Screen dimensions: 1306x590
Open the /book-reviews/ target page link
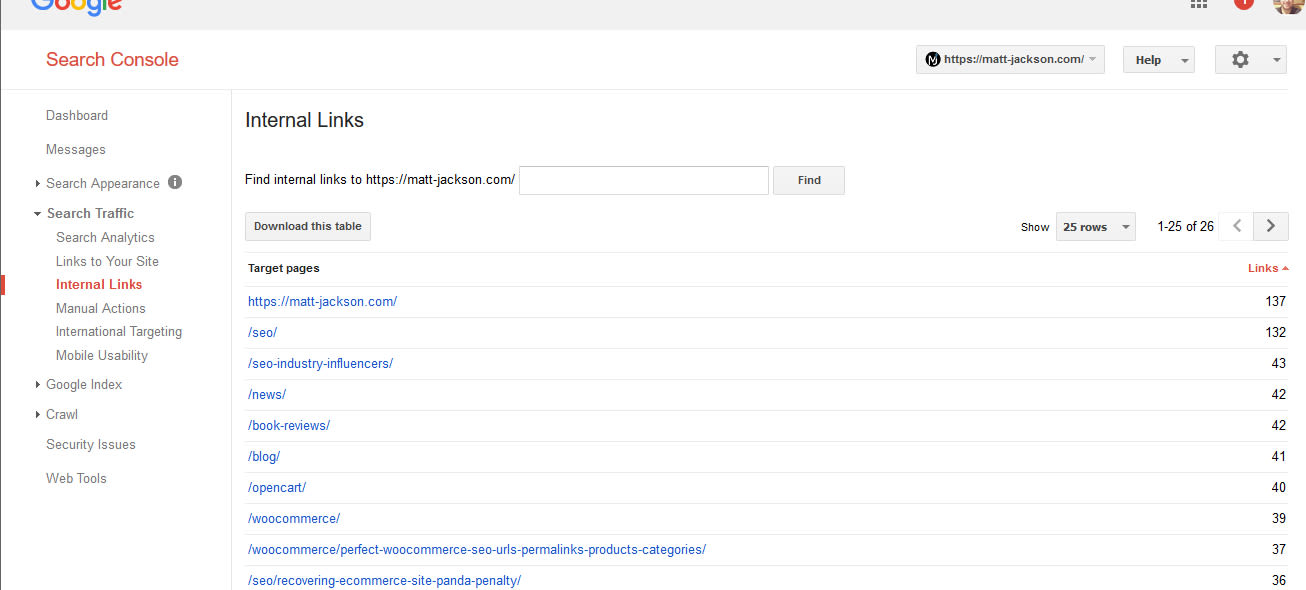point(289,425)
